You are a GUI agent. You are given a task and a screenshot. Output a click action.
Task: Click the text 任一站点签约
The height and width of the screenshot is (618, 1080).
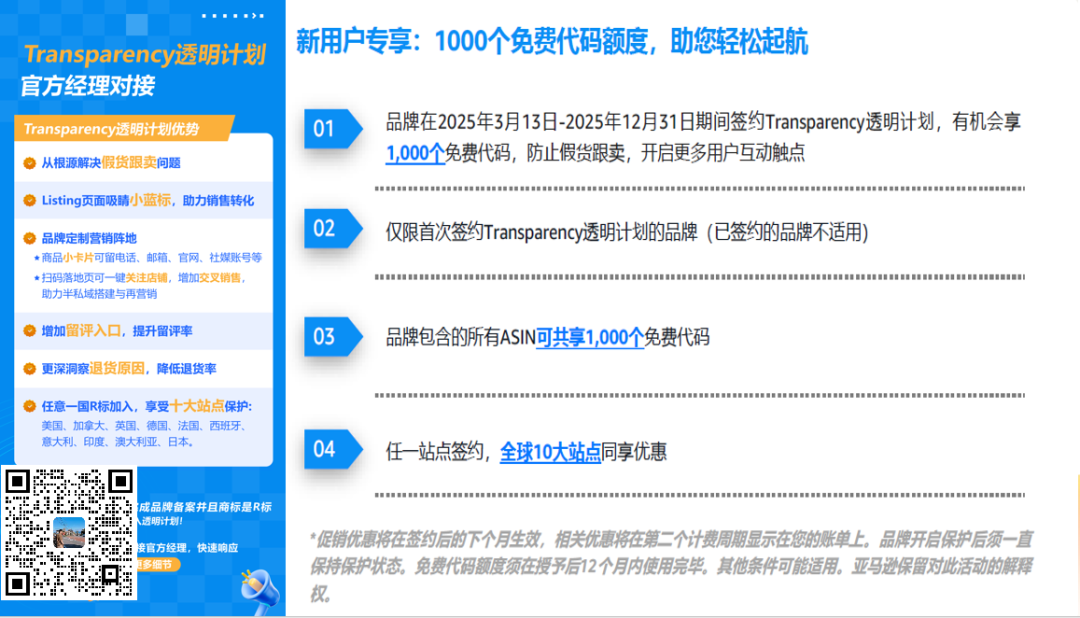coord(437,452)
